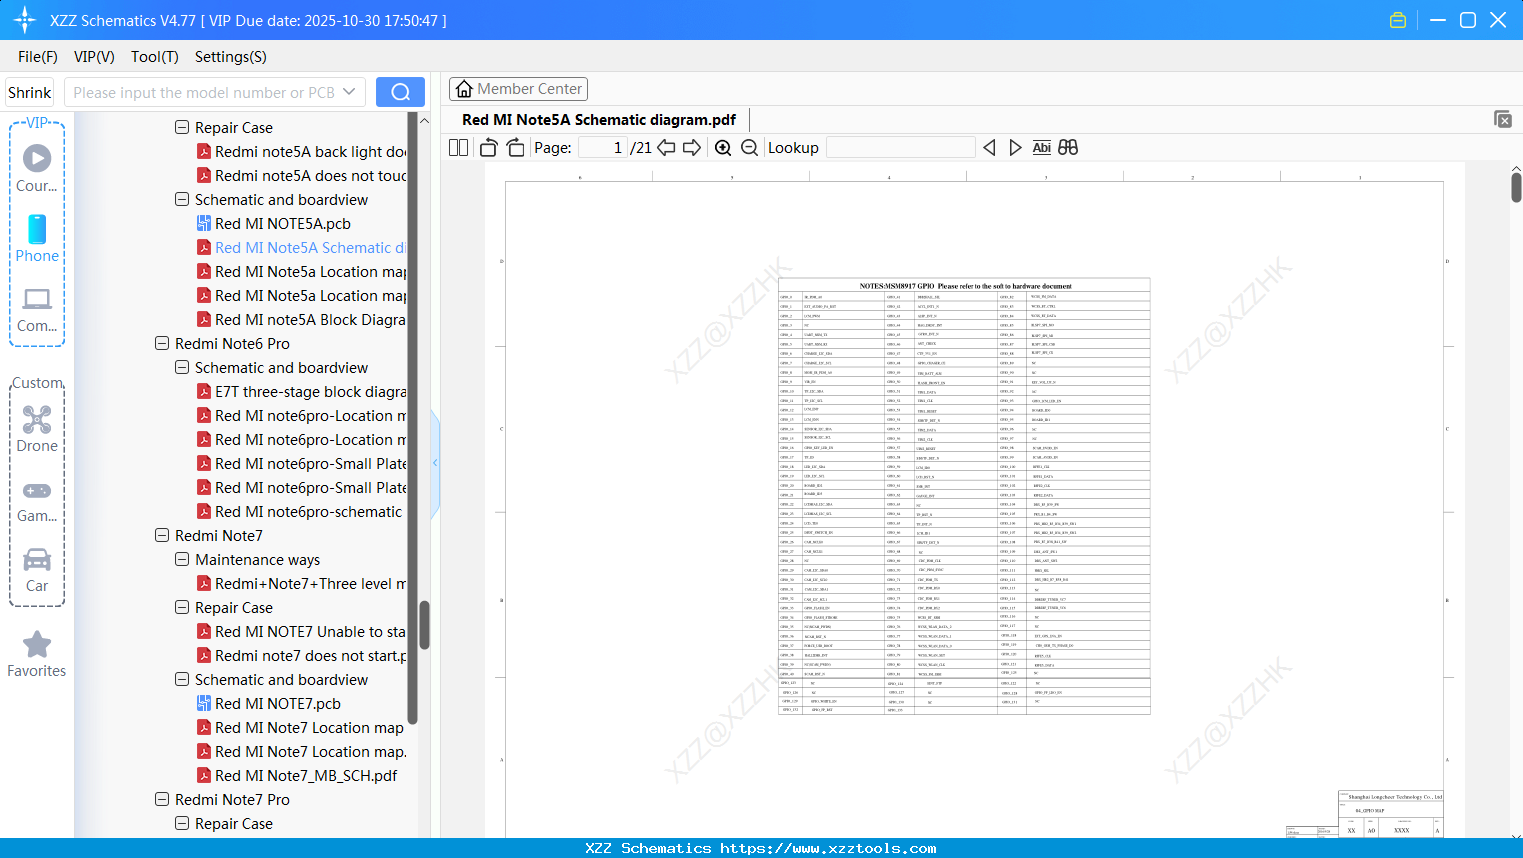Viewport: 1523px width, 858px height.
Task: Click the board icon of Red MI NOTE5A.pcb
Action: (x=204, y=224)
